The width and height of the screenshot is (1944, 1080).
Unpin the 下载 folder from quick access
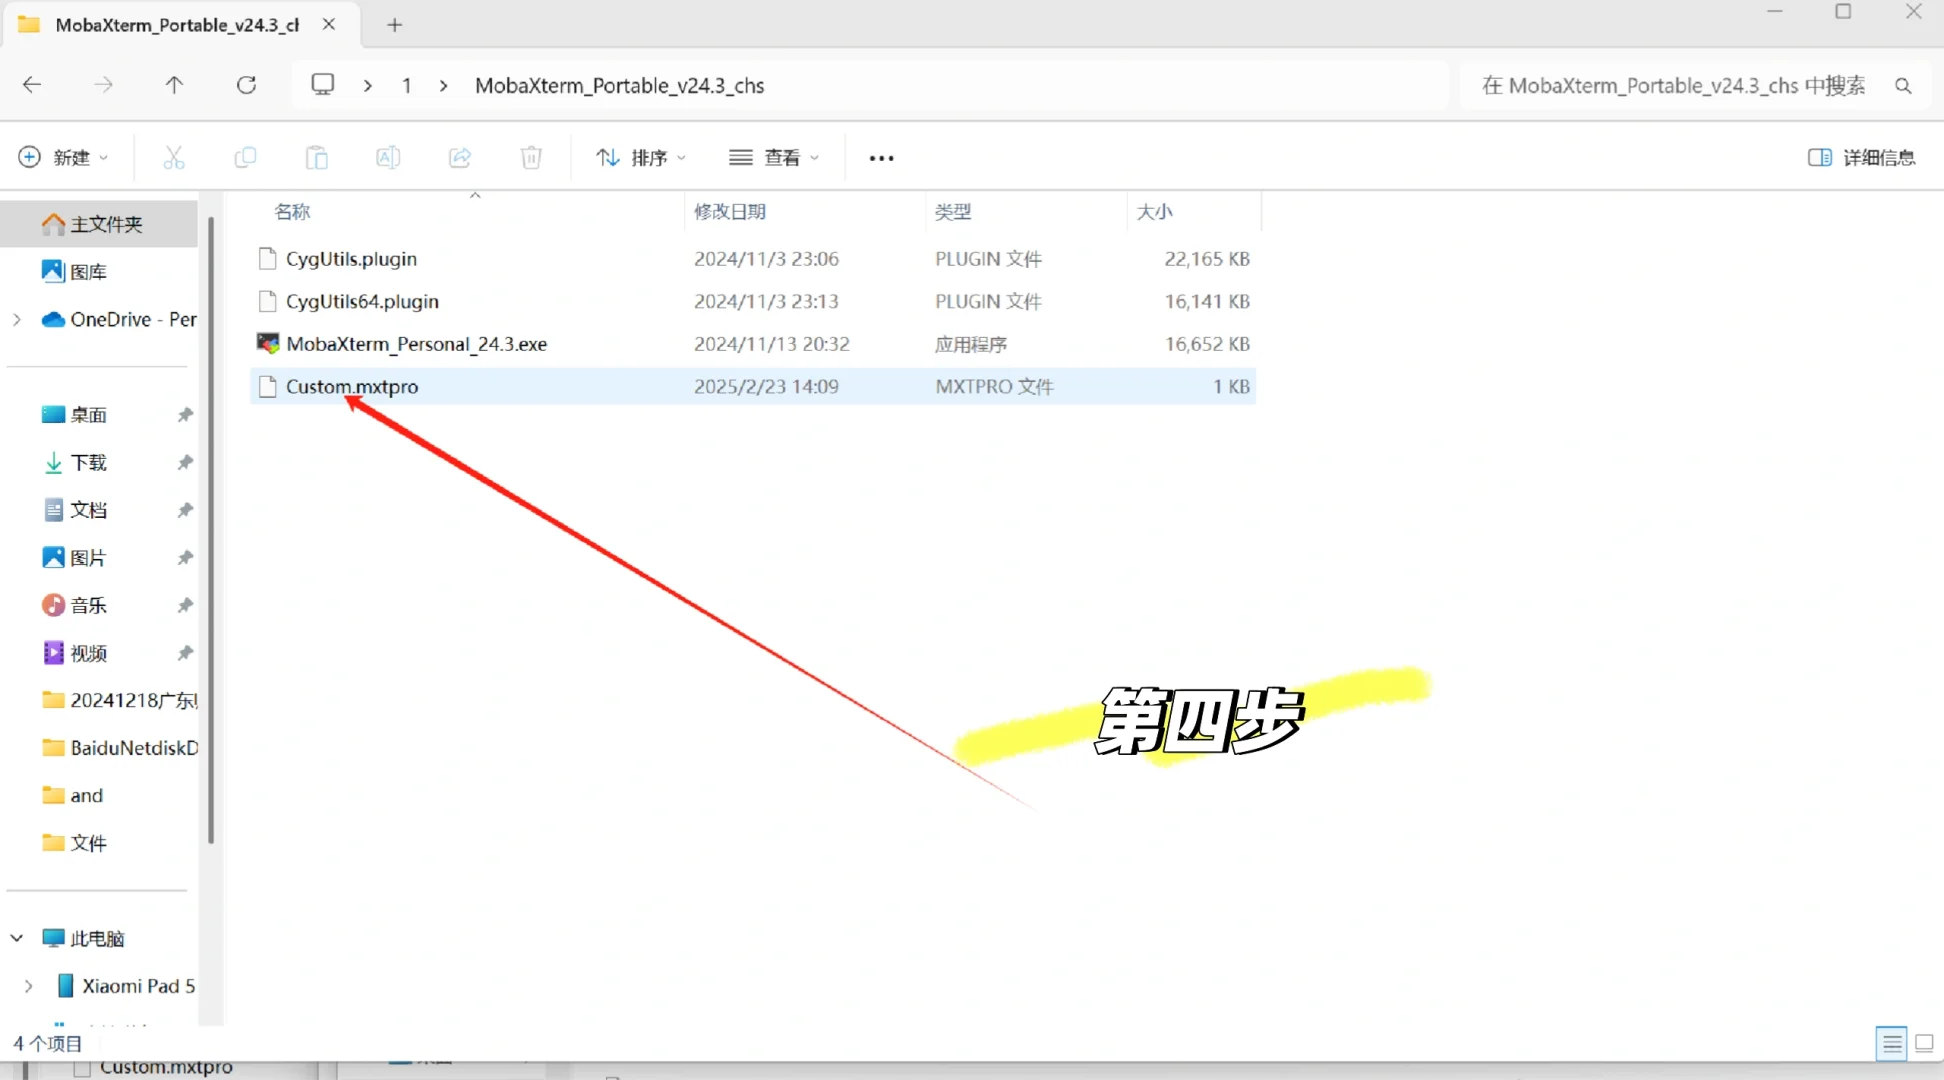(x=184, y=462)
